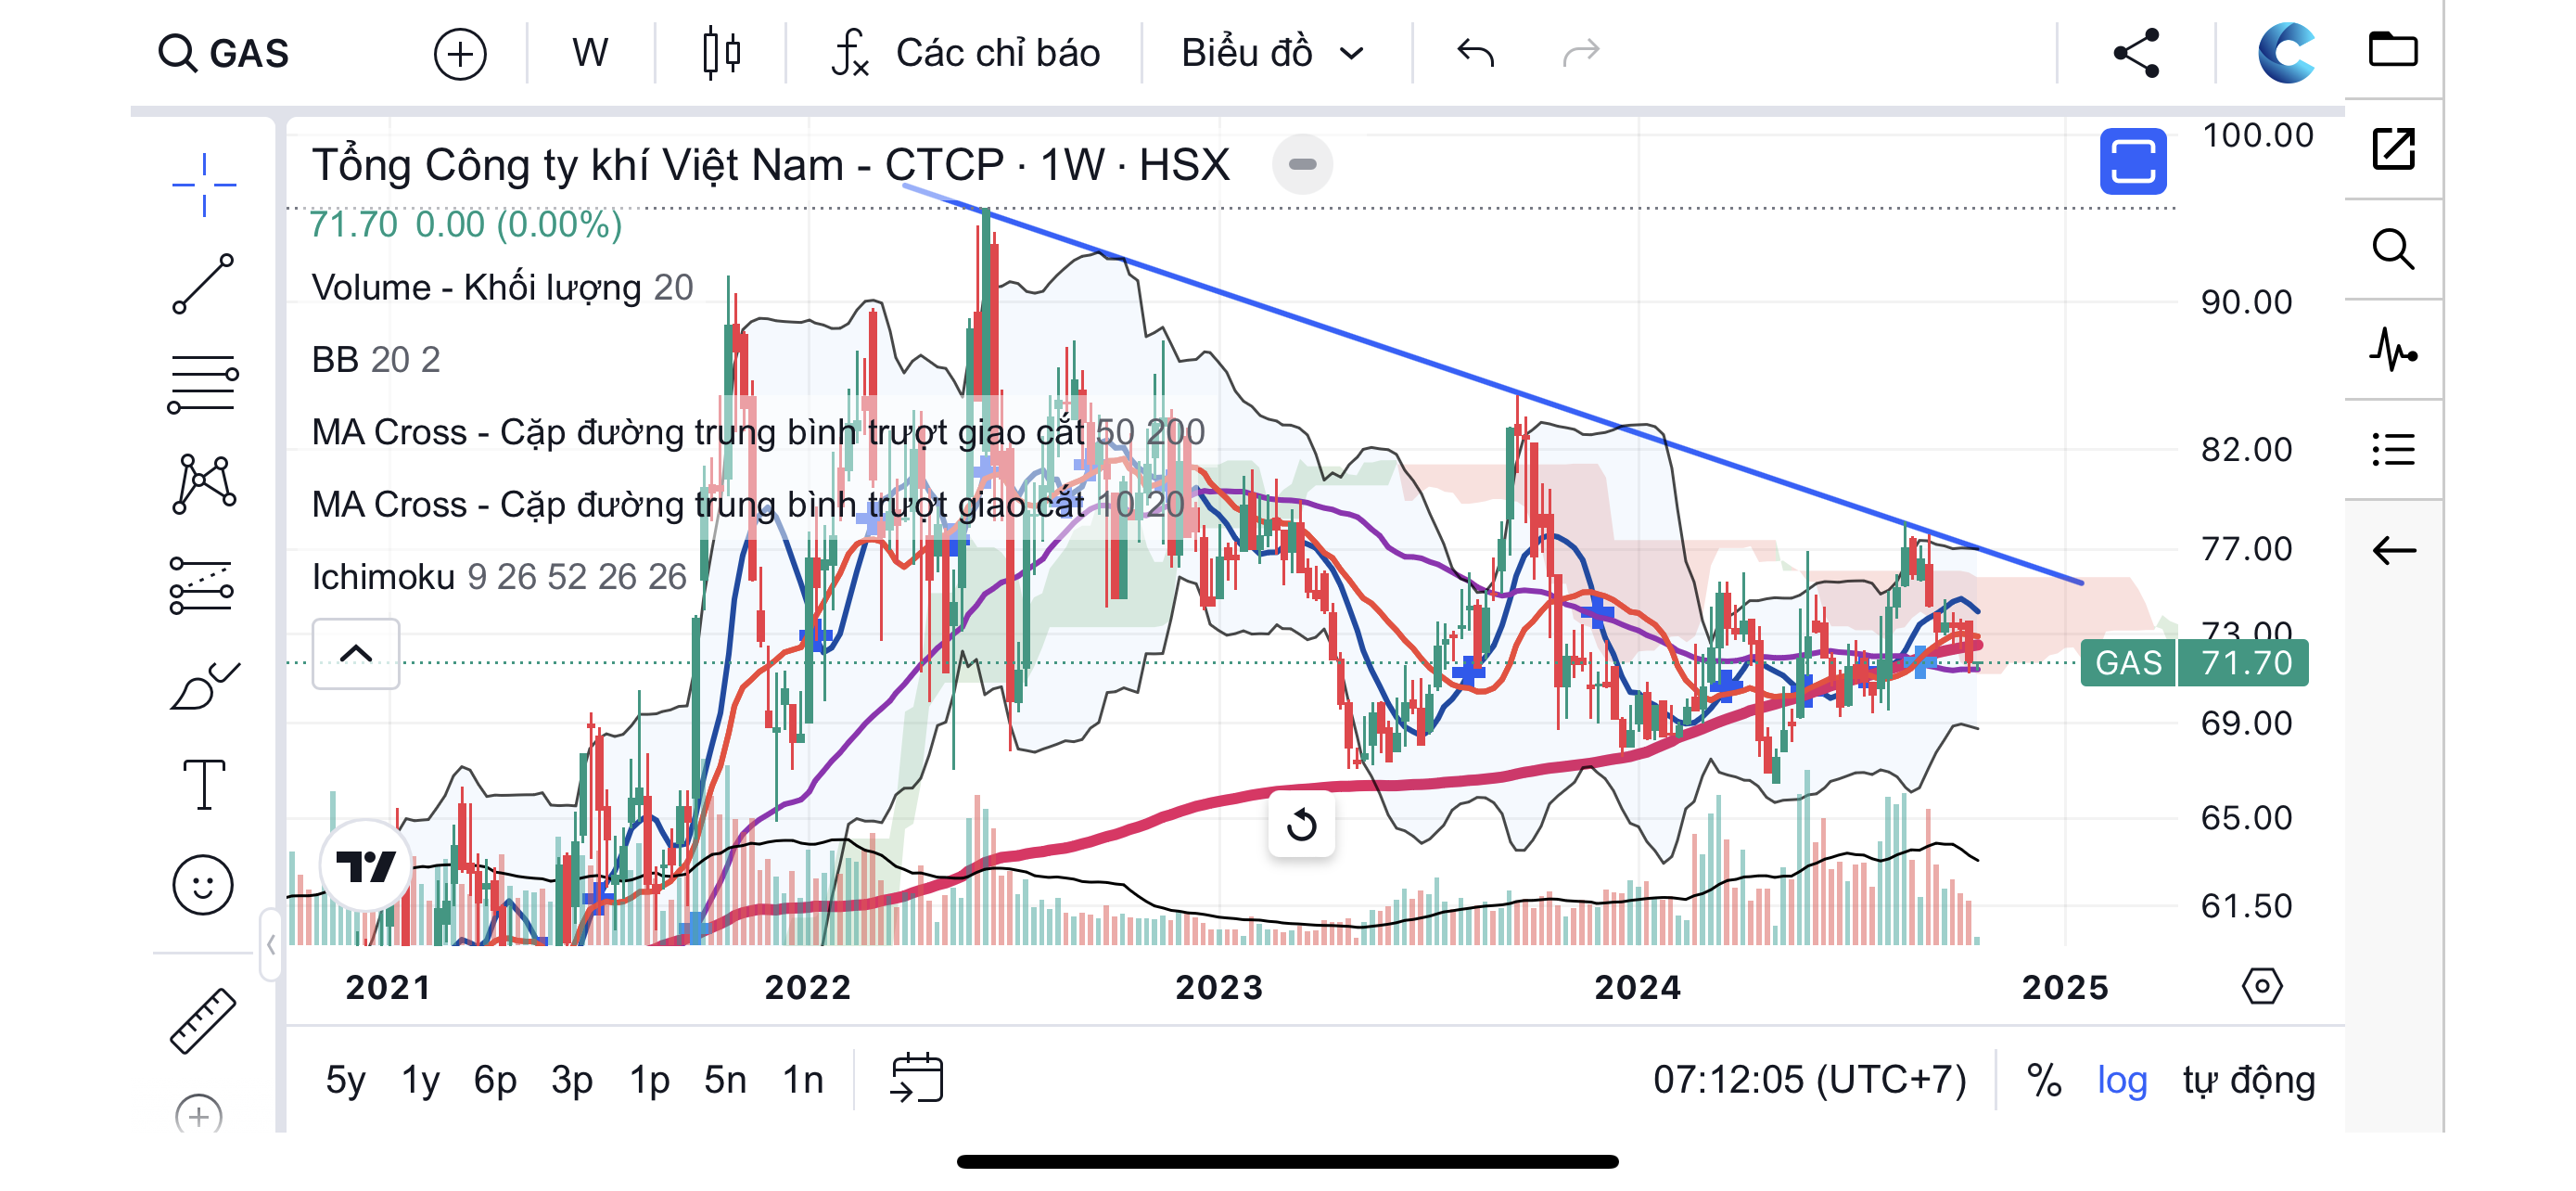
Task: Click the GAS 71.70 price label
Action: pos(2194,663)
